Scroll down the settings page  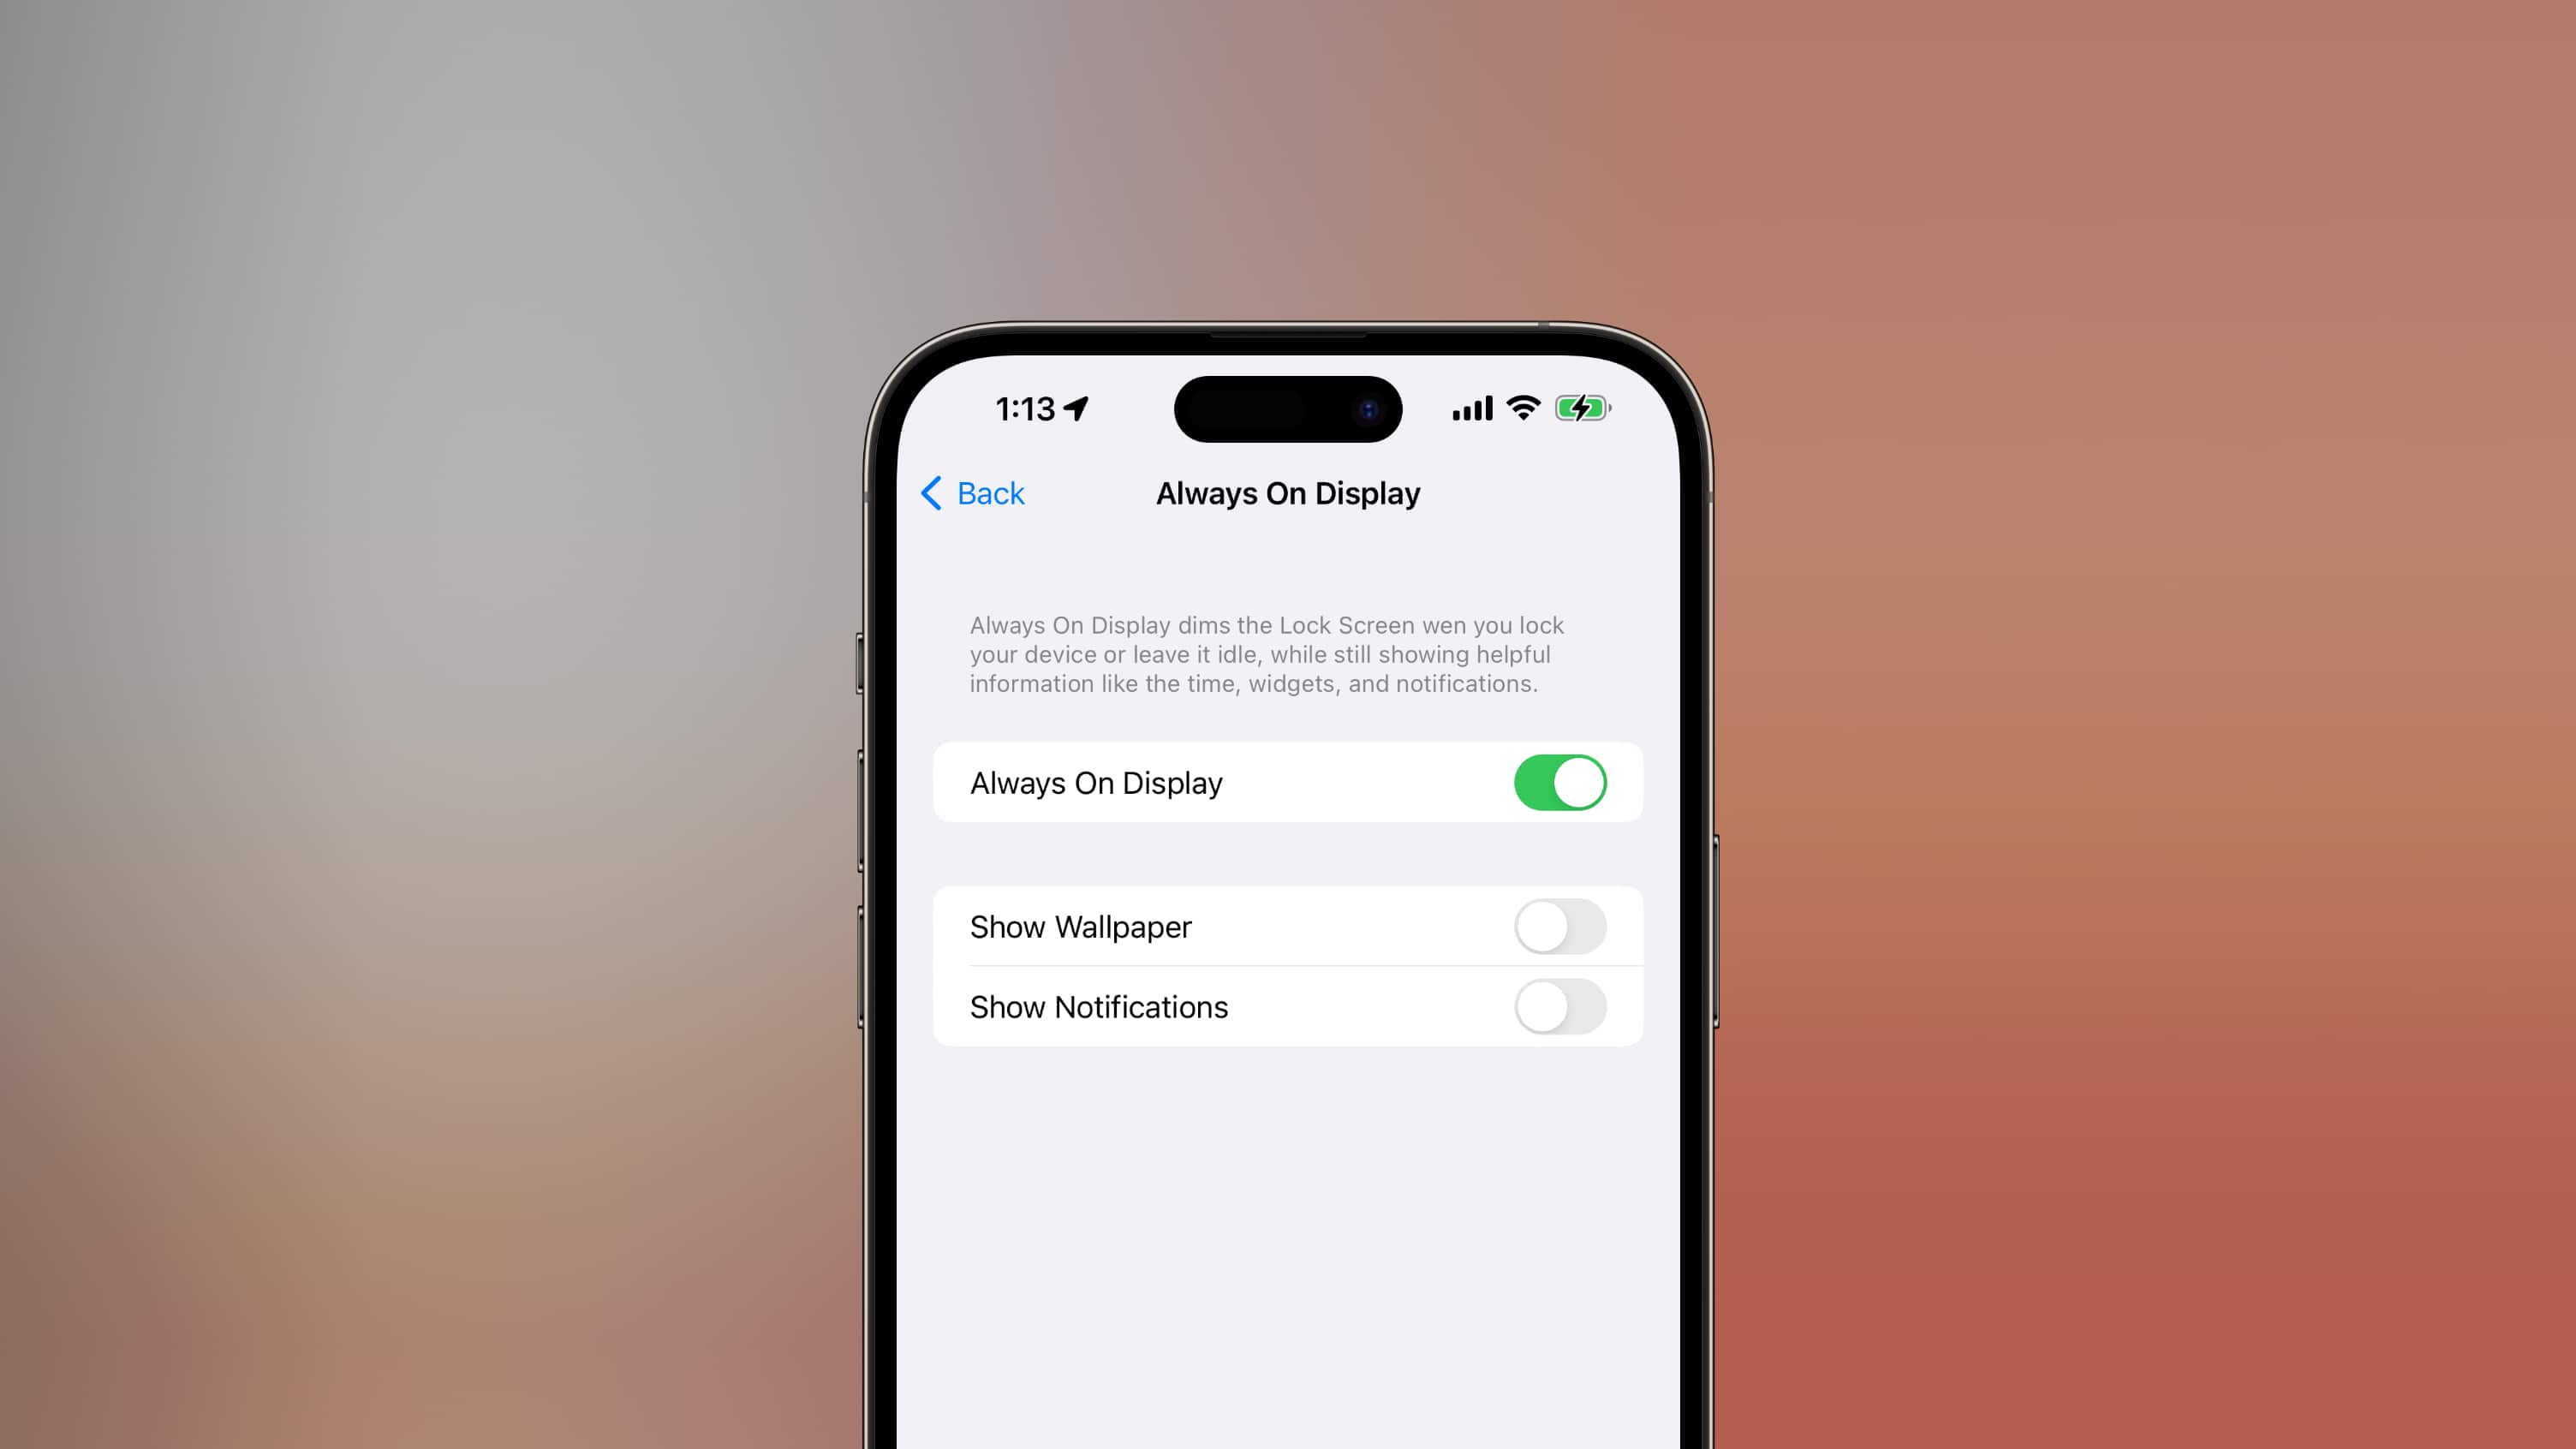click(1288, 1238)
